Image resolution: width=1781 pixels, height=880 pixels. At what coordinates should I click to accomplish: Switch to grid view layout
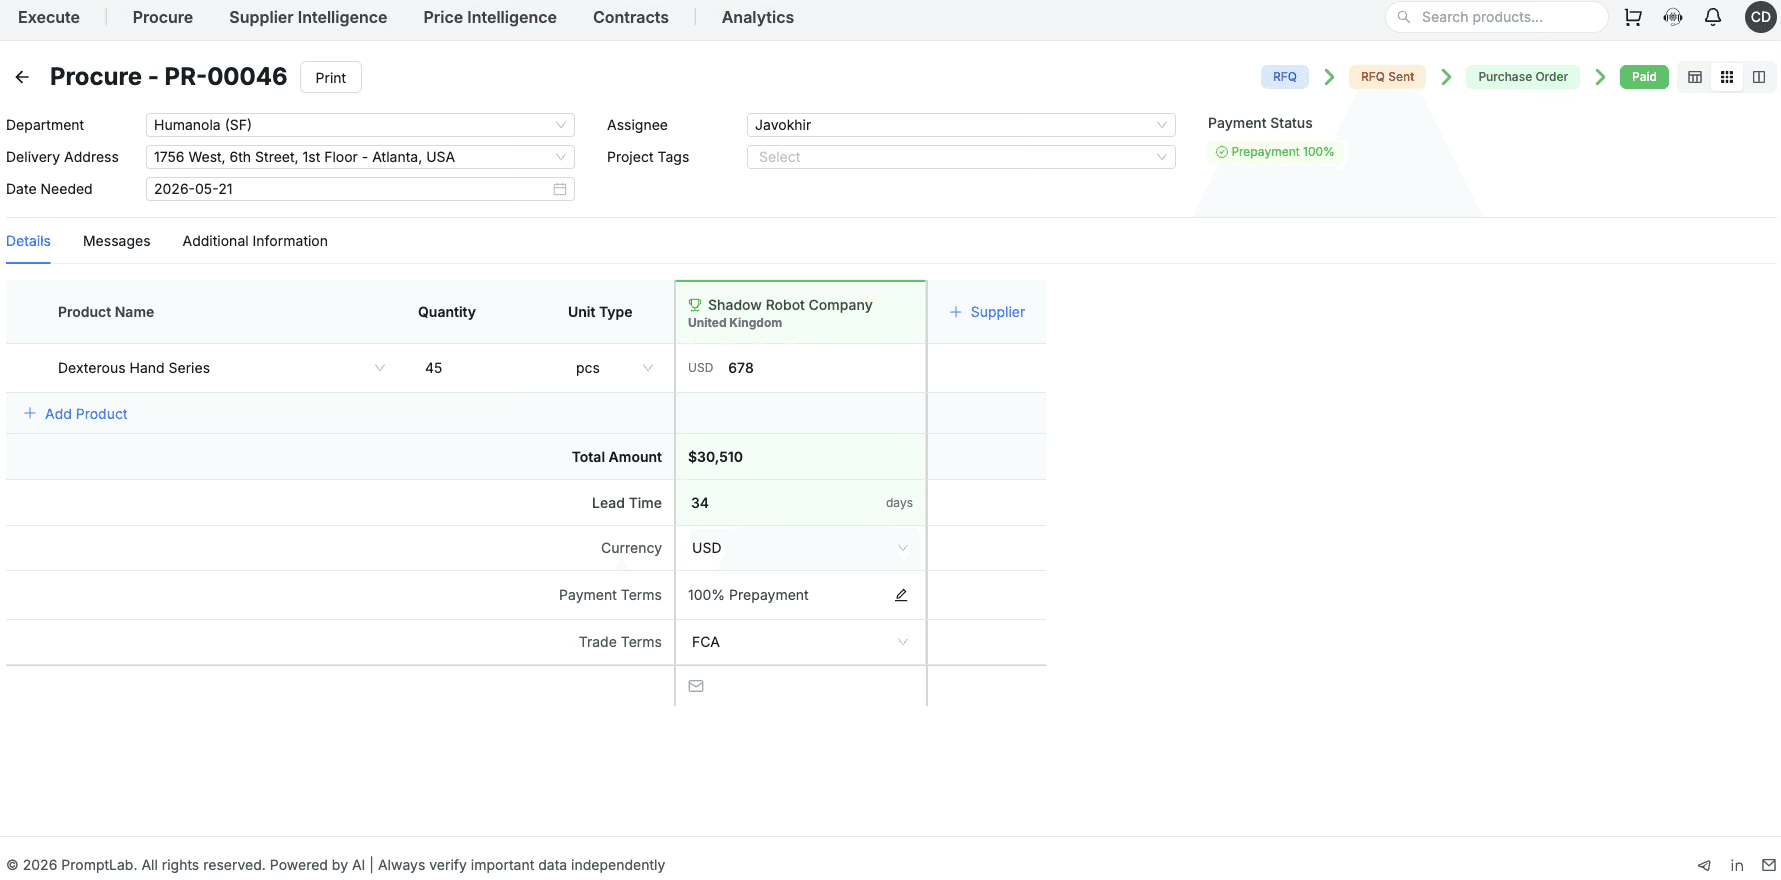[x=1727, y=77]
